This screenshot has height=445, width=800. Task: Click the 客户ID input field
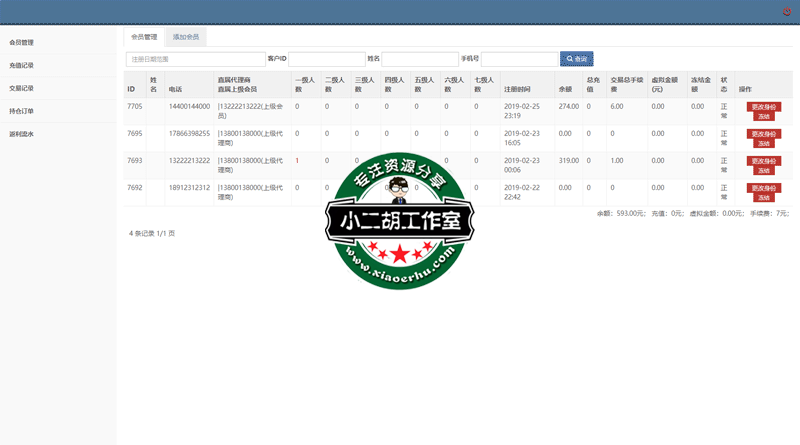click(x=327, y=59)
